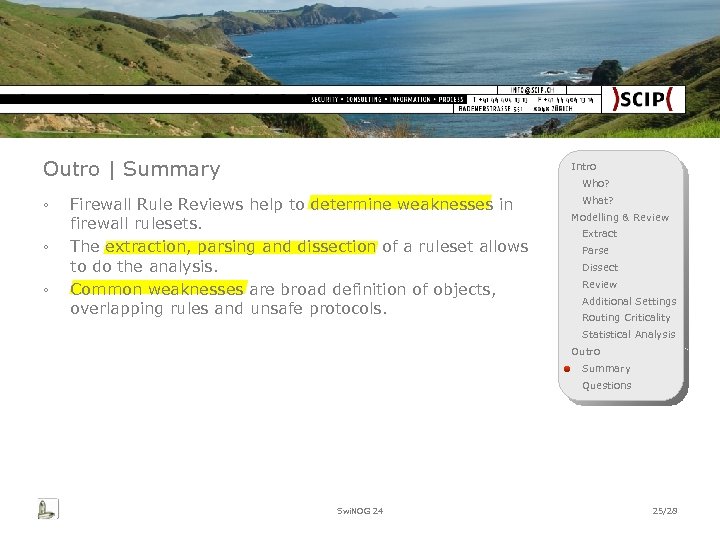This screenshot has width=720, height=540.
Task: Open the Statistical Analysis entry
Action: coord(629,335)
